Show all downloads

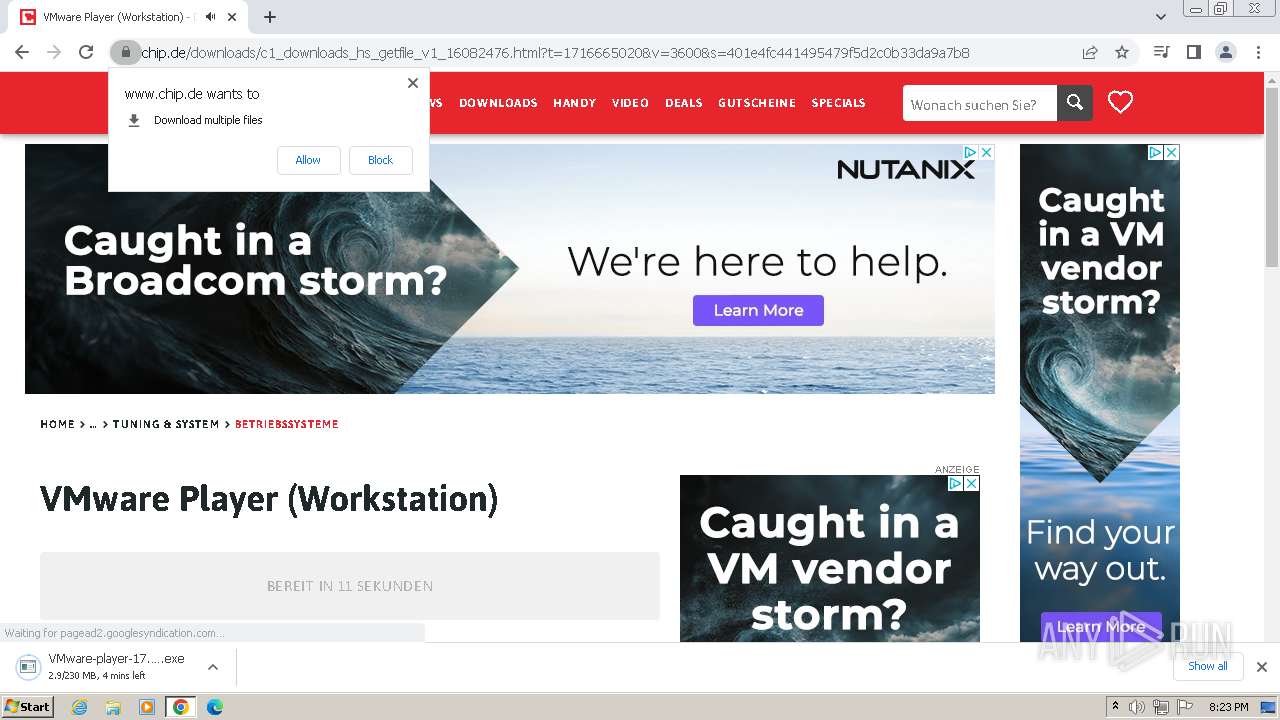click(x=1207, y=666)
